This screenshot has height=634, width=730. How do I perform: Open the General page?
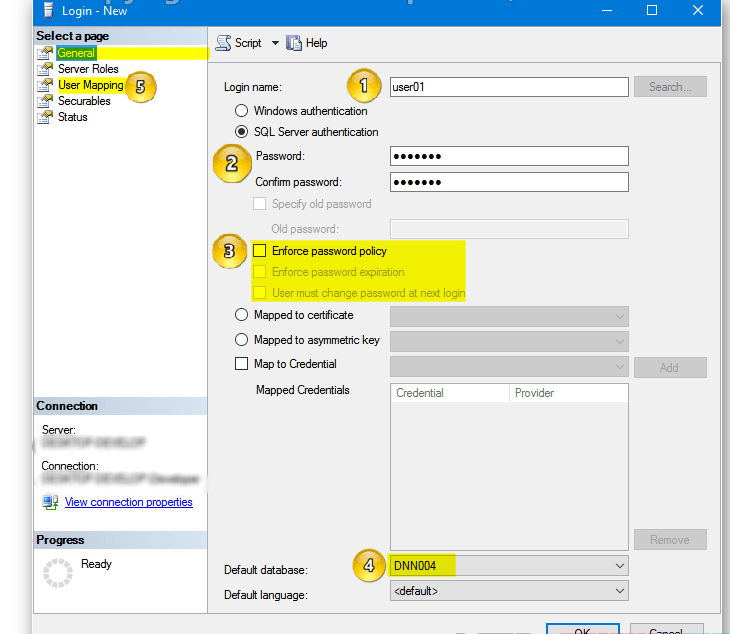(76, 53)
